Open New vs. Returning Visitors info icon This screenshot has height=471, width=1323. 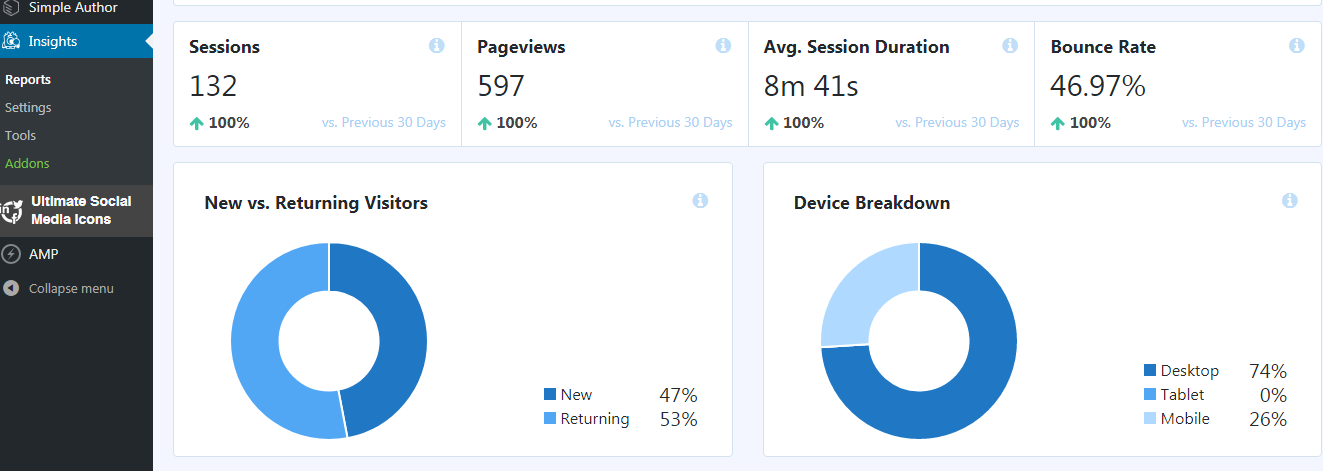[700, 201]
